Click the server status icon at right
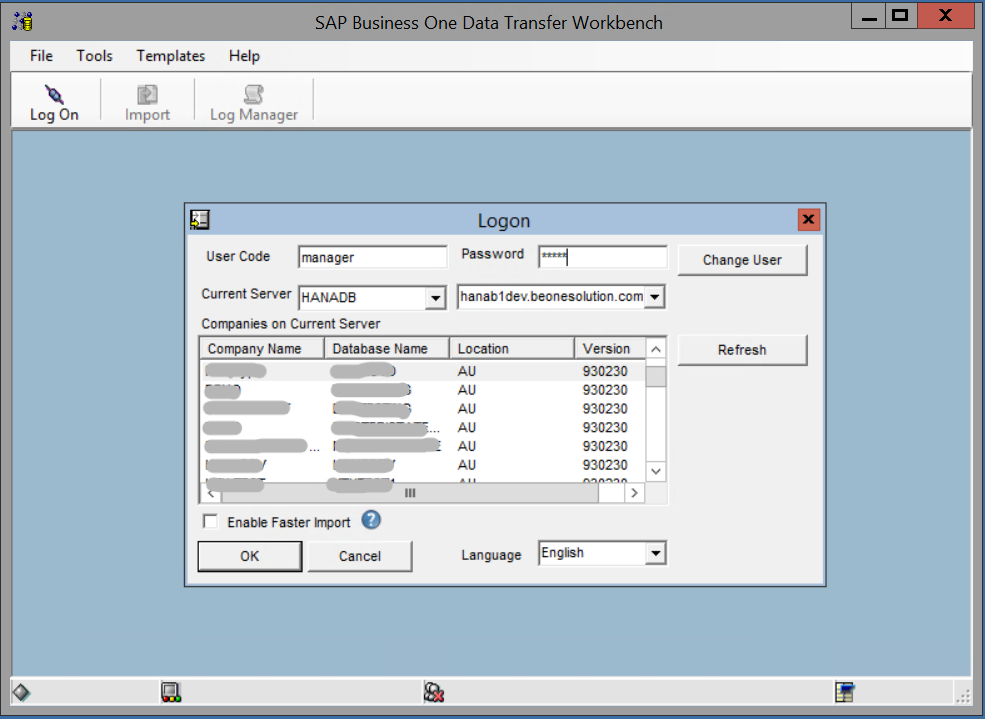The width and height of the screenshot is (985, 719). click(x=845, y=692)
